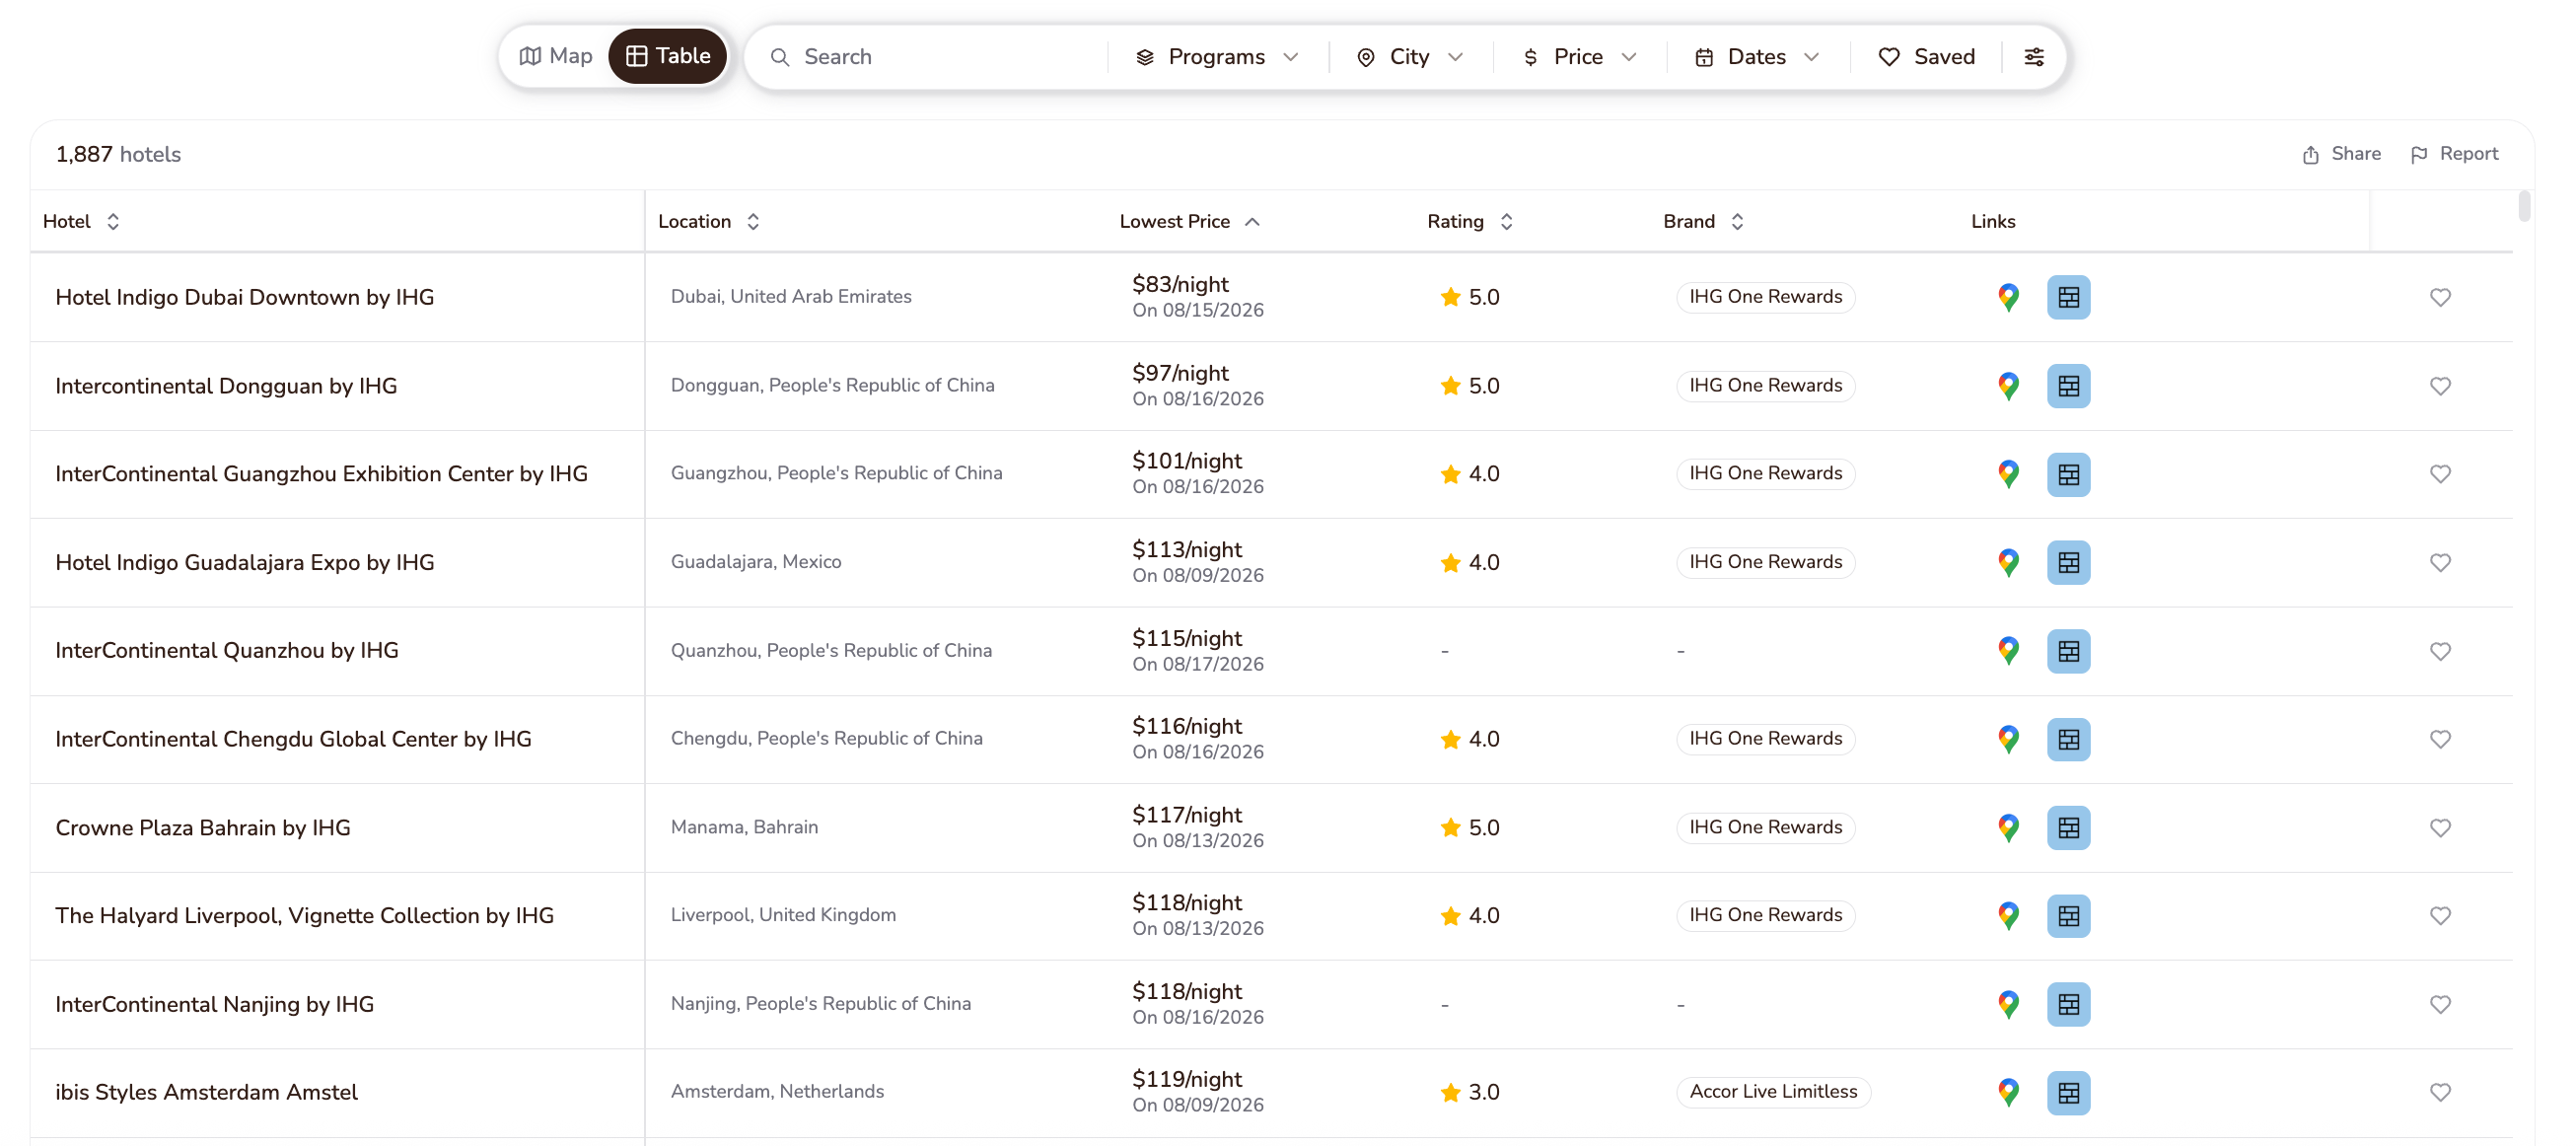Open the Dates filter dropdown

click(1757, 57)
